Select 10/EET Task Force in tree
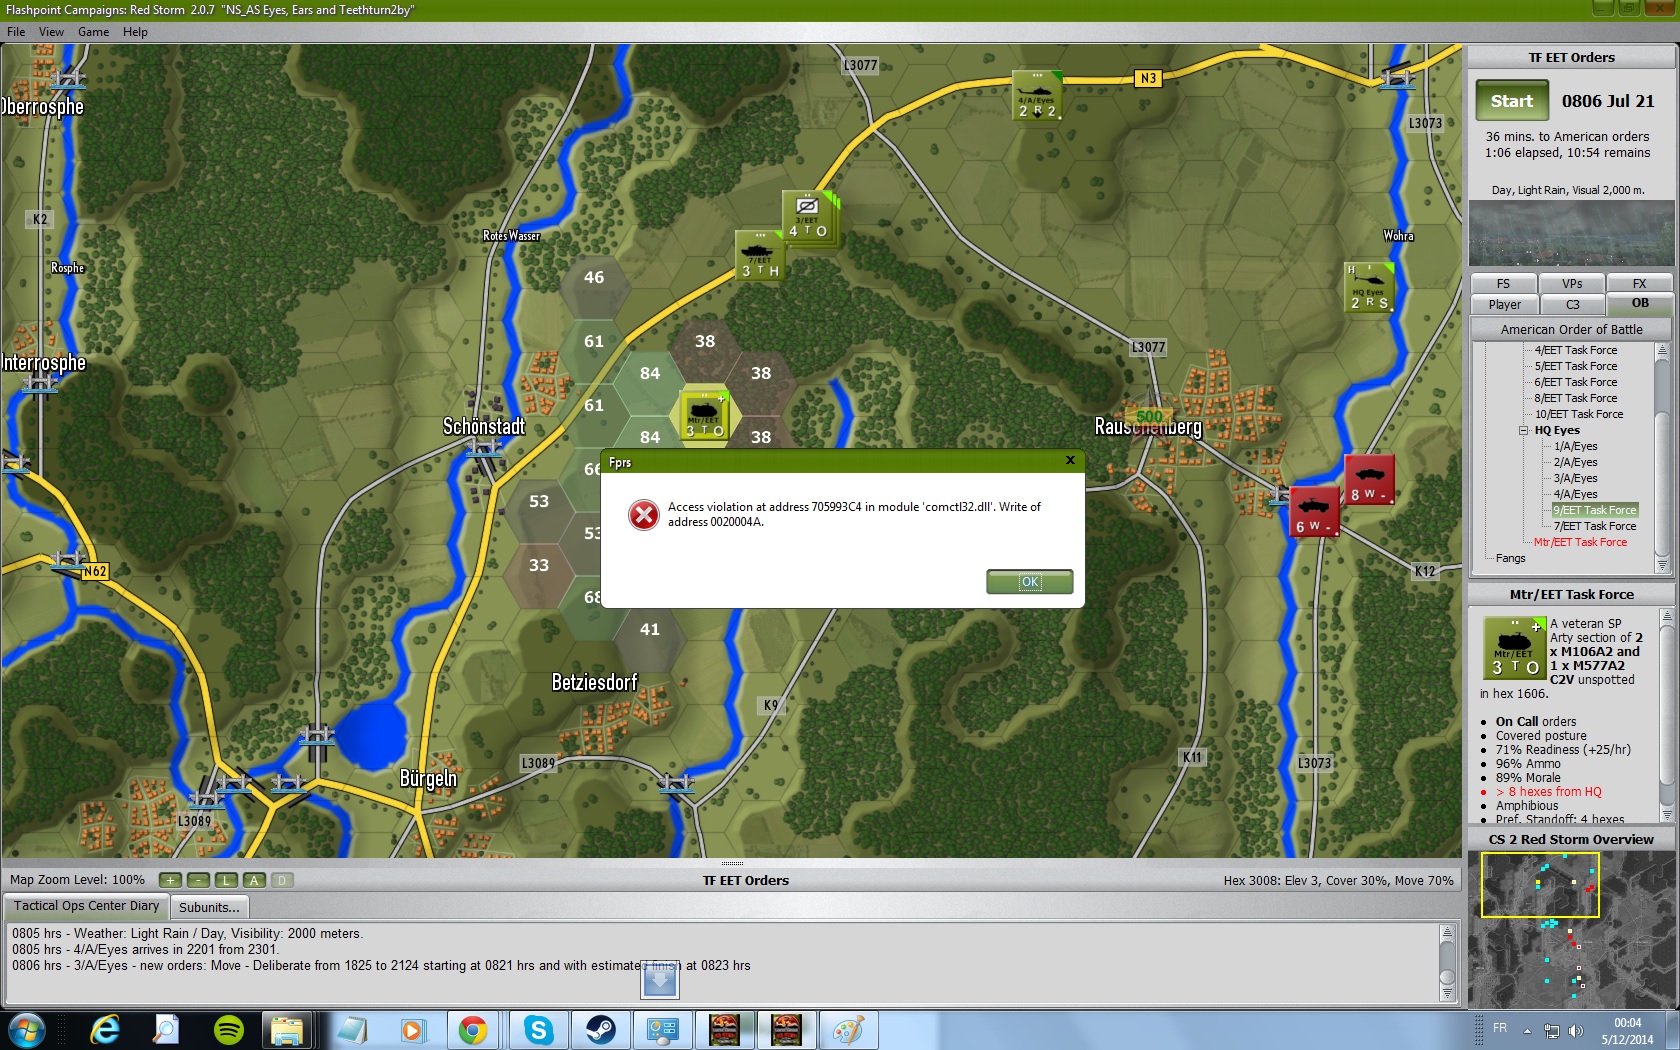The width and height of the screenshot is (1680, 1050). click(x=1579, y=414)
